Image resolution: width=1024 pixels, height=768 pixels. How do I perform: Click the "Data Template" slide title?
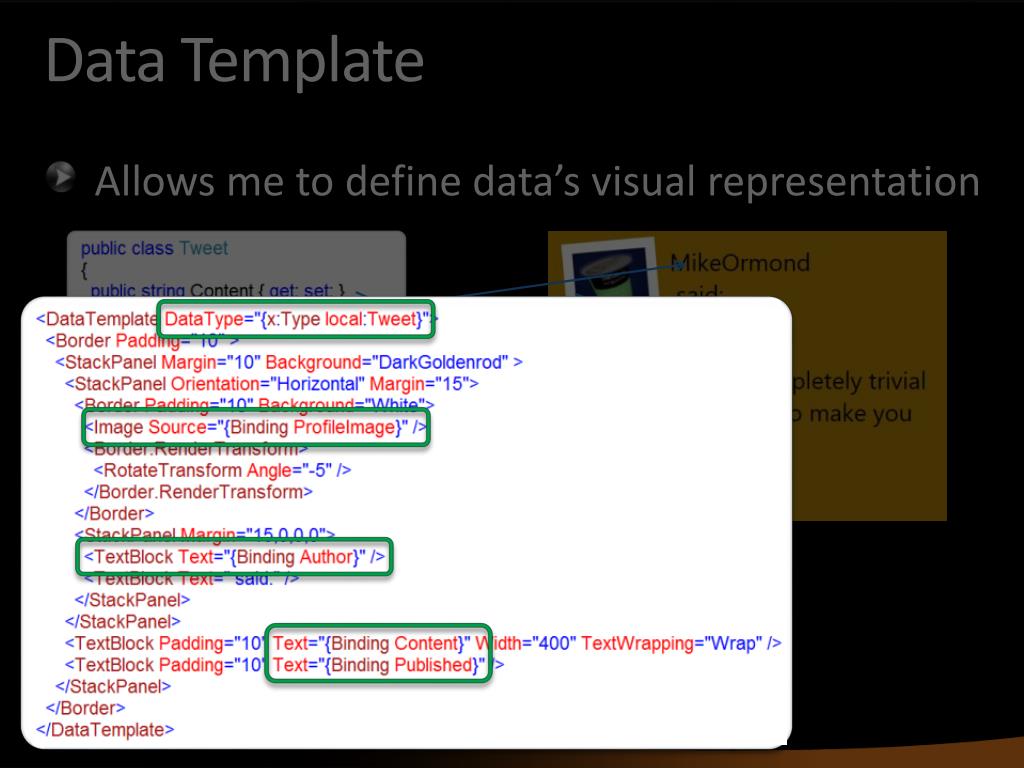[235, 60]
